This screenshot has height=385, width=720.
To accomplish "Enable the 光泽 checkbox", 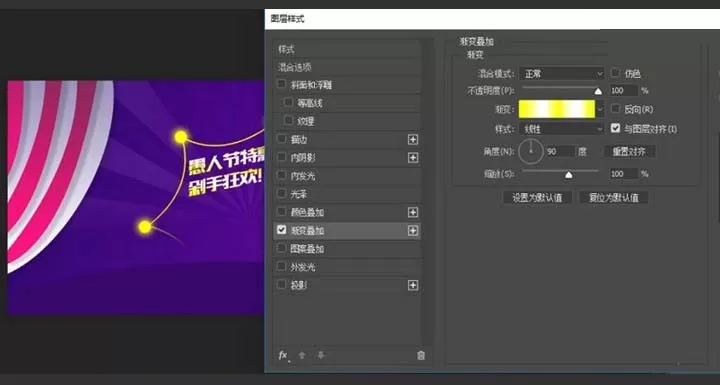I will click(281, 193).
